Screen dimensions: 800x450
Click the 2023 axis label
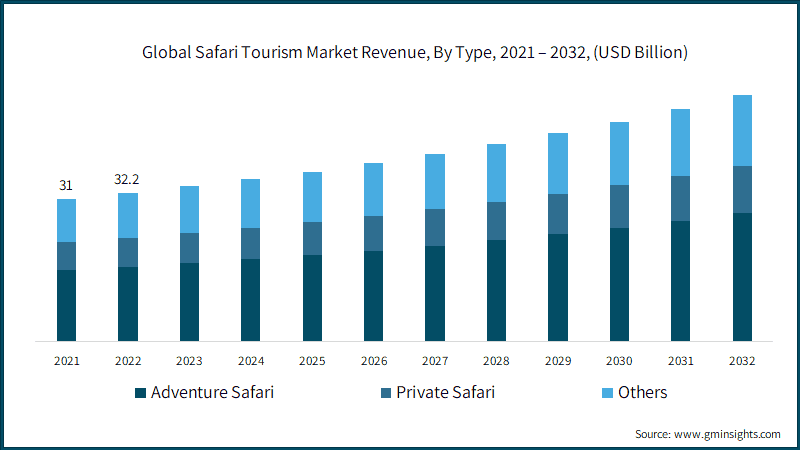coord(189,361)
